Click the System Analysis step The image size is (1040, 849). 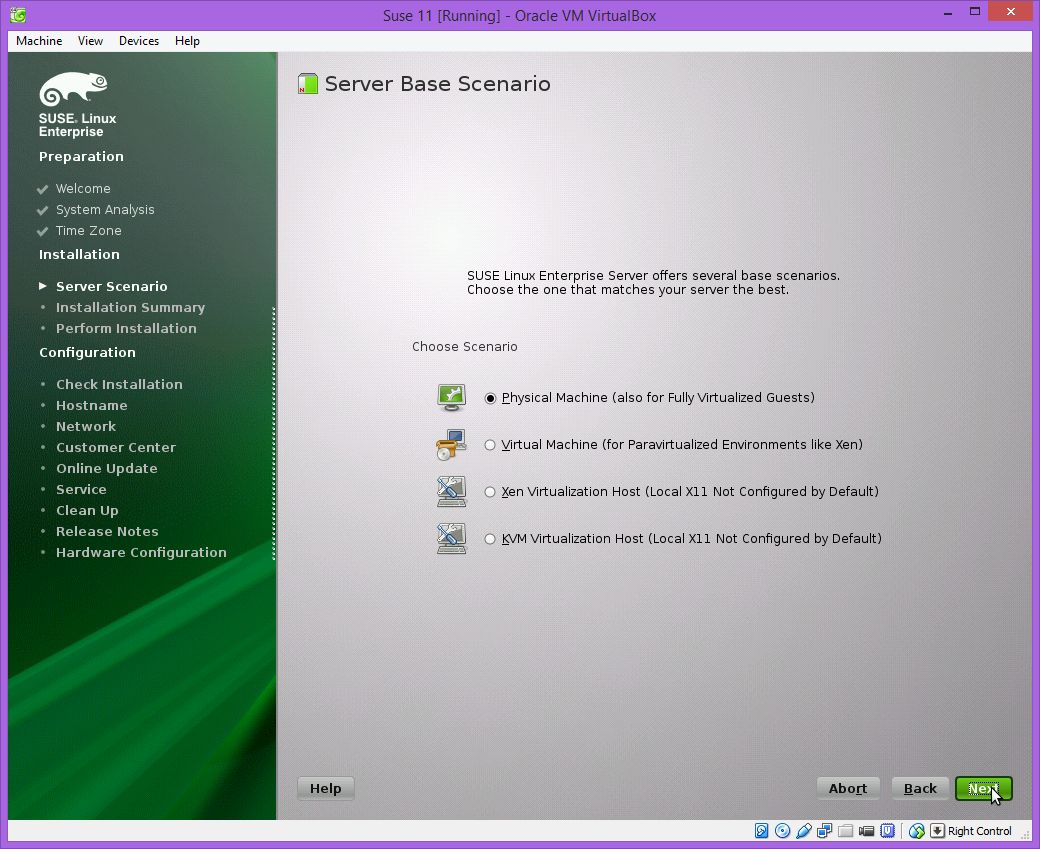click(x=105, y=210)
